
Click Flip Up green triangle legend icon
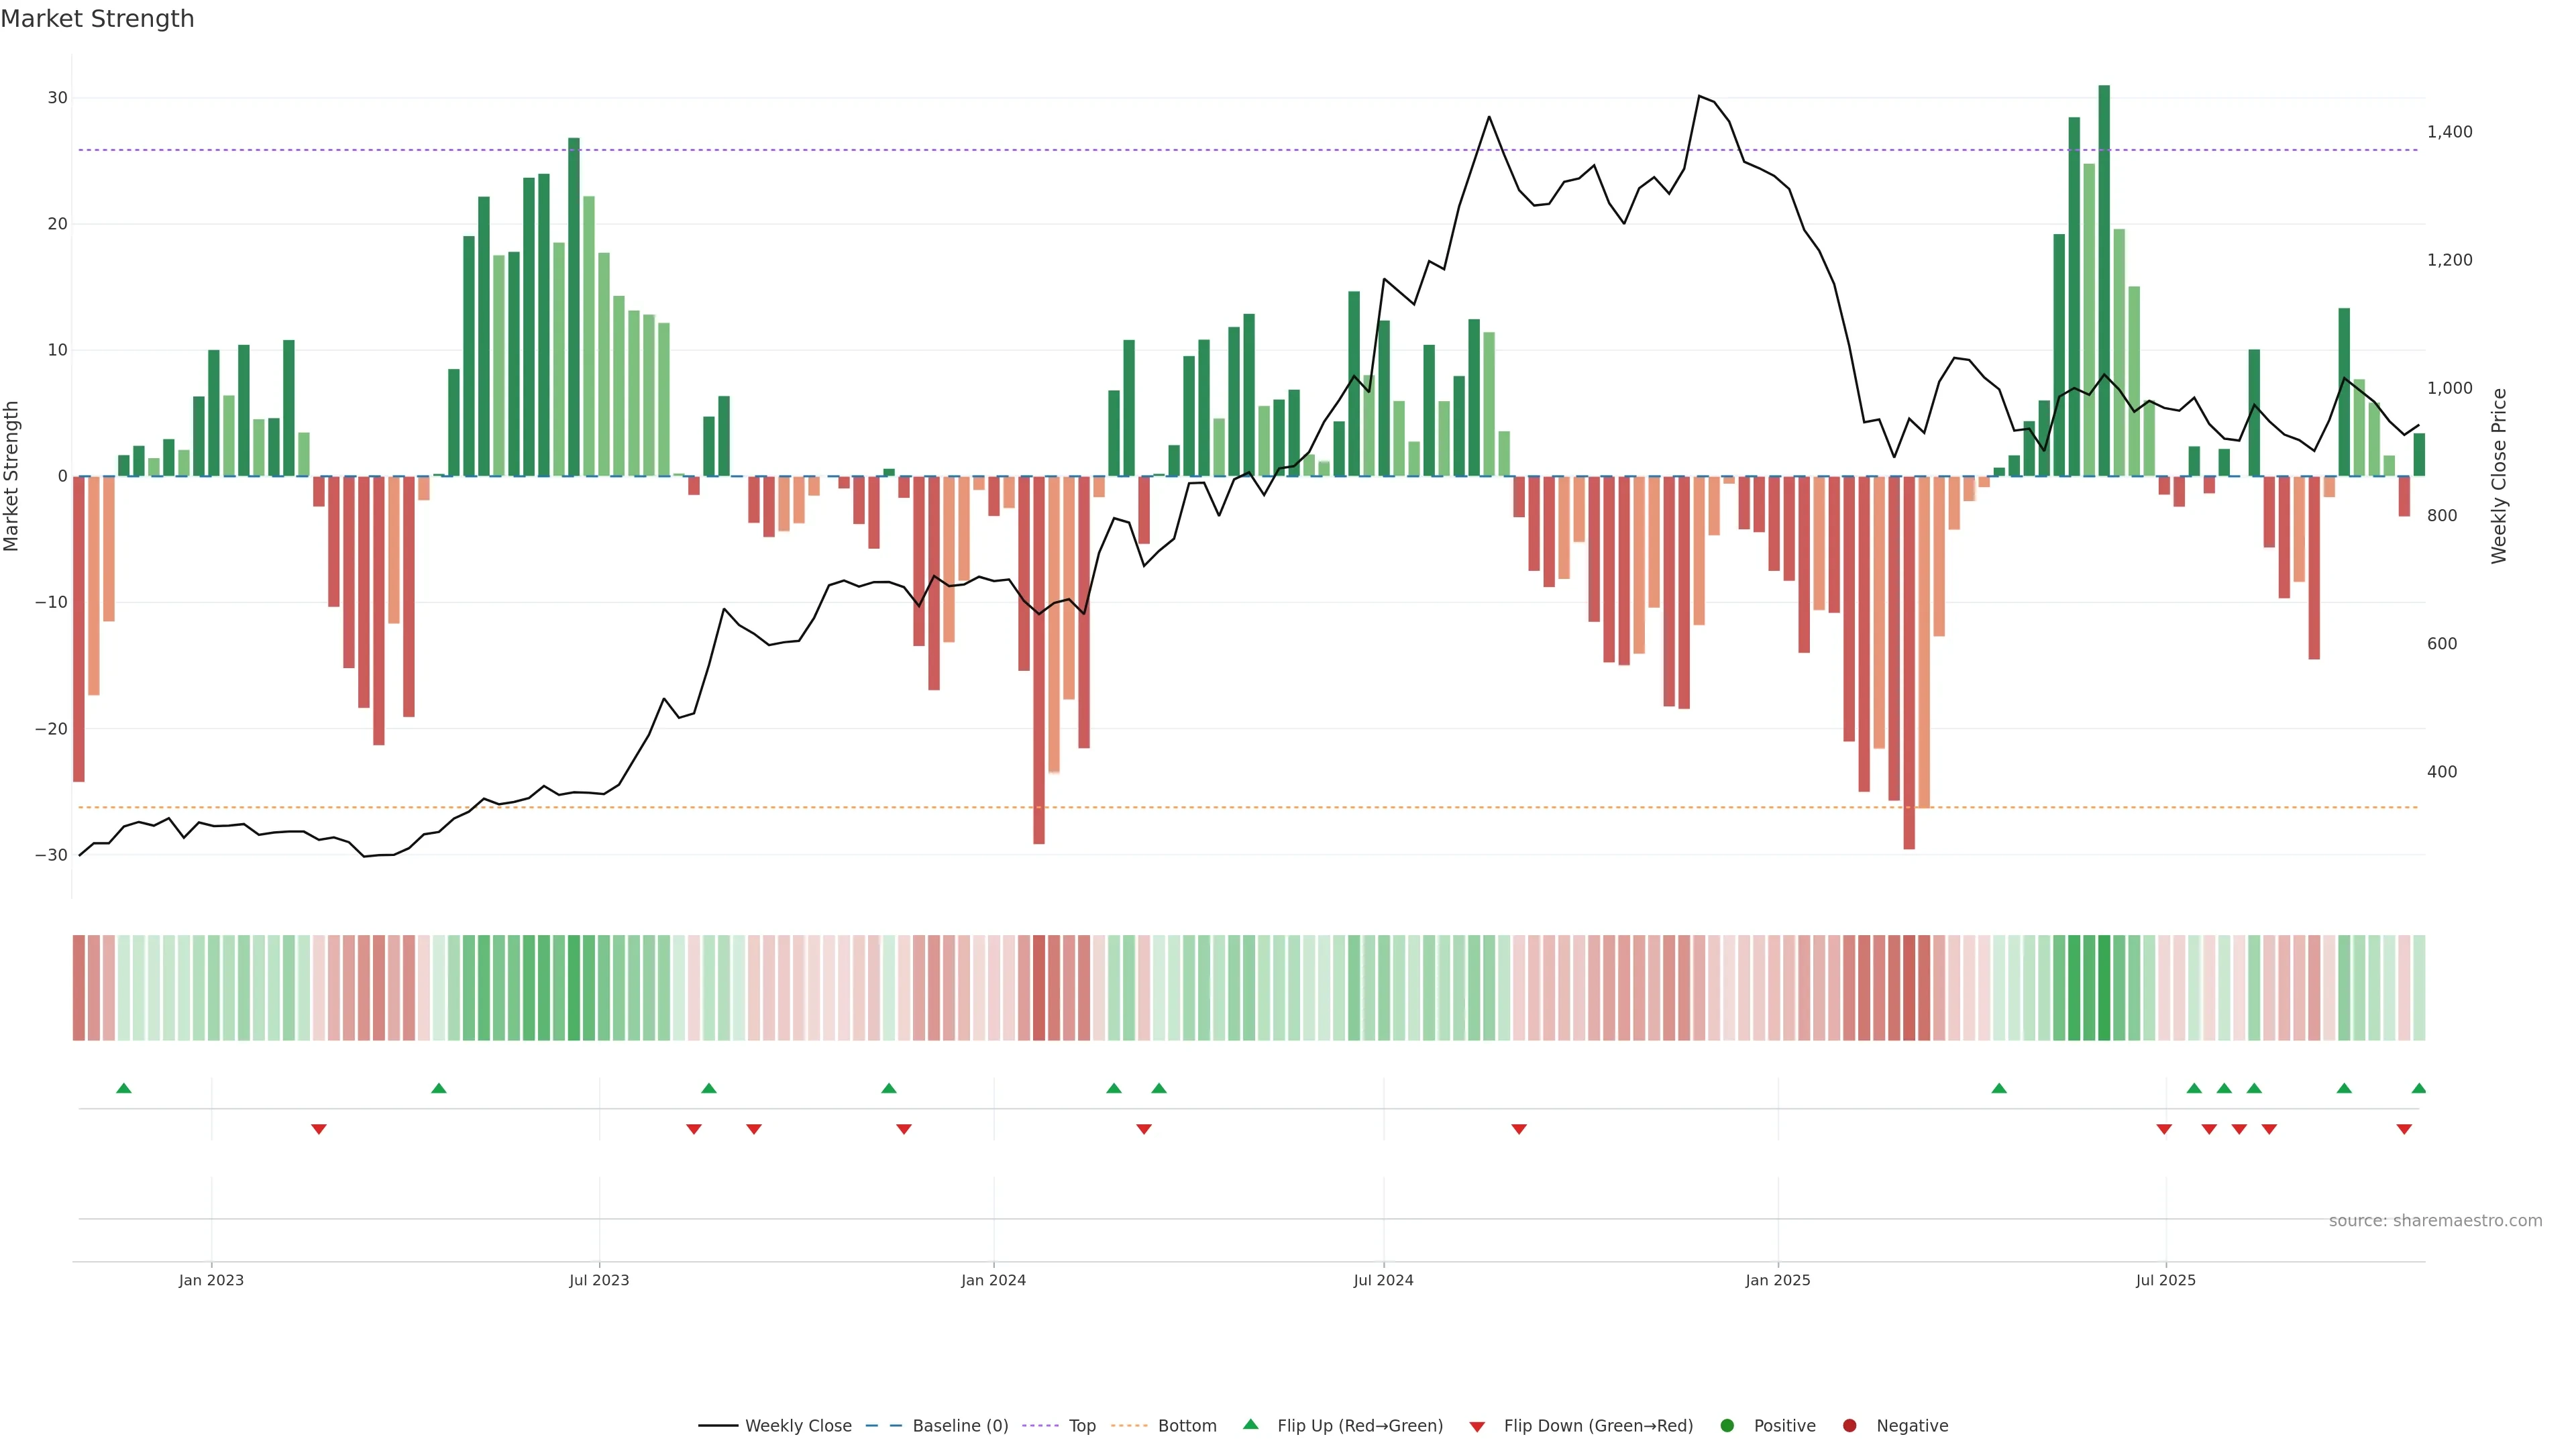[x=1250, y=1425]
